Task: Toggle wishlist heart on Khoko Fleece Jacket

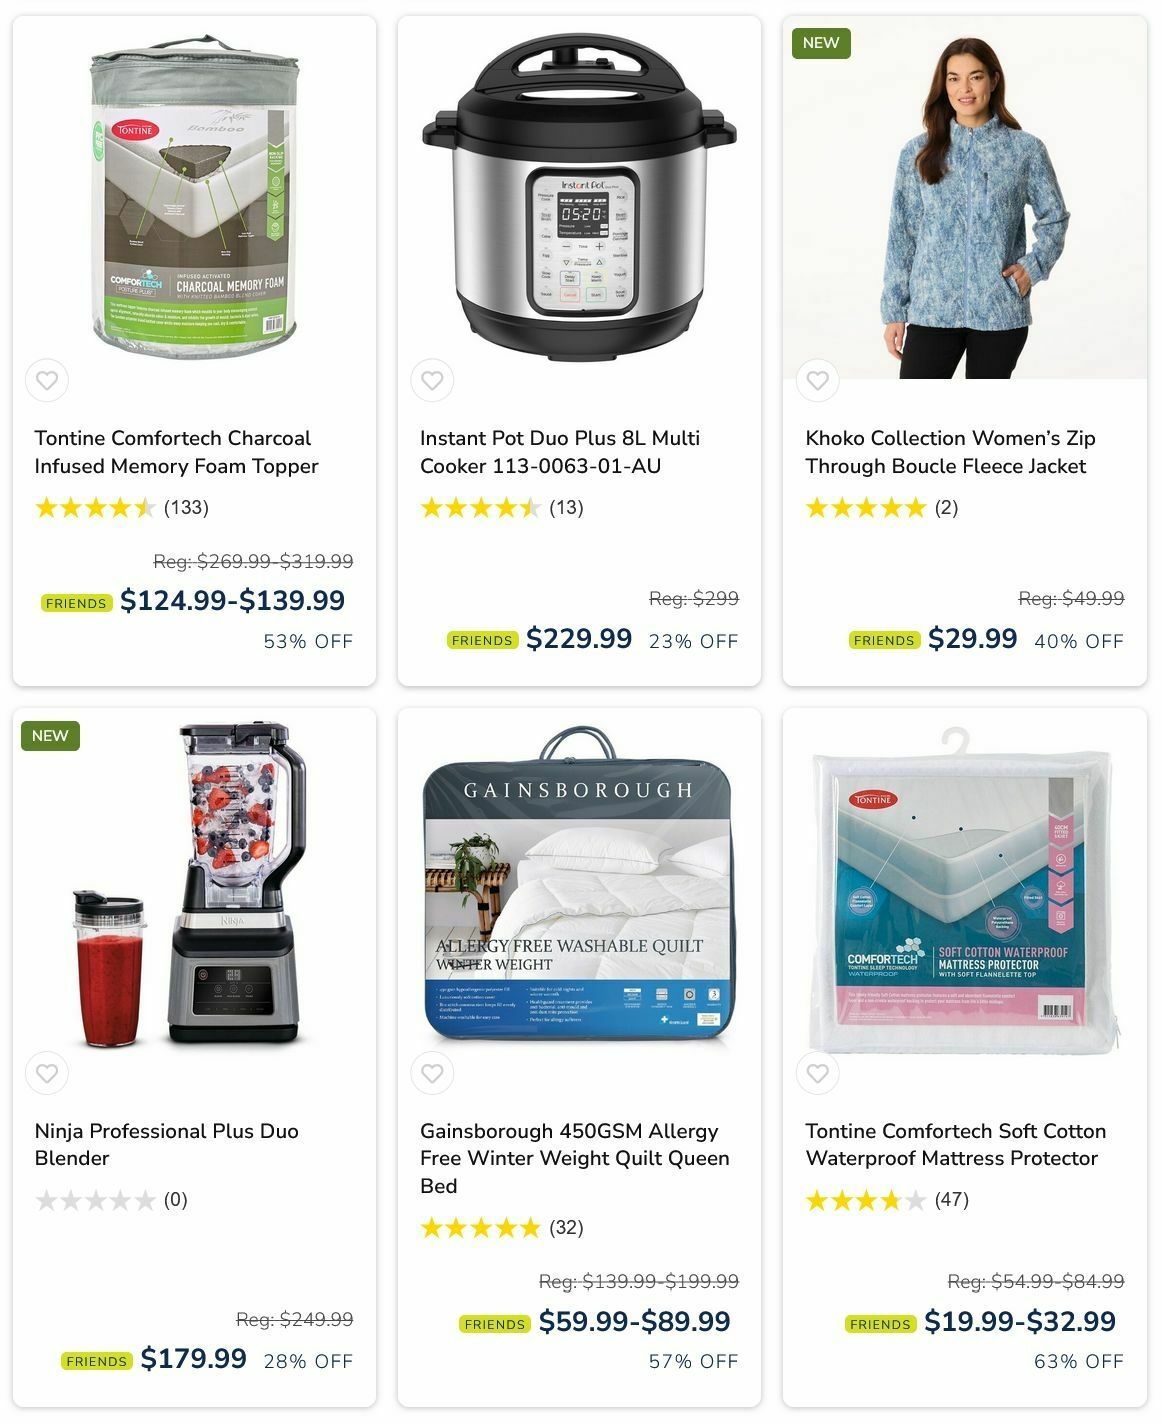Action: coord(818,380)
